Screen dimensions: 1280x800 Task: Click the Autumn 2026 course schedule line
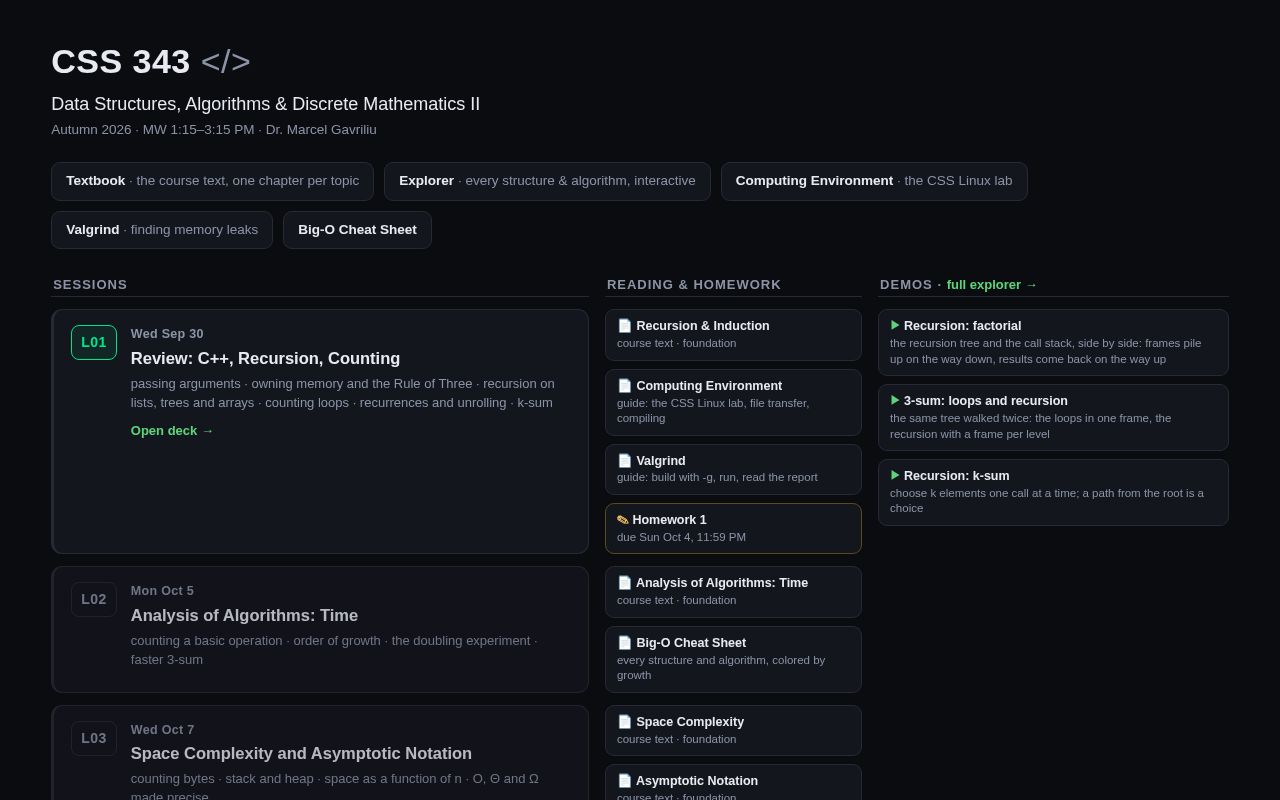(214, 130)
